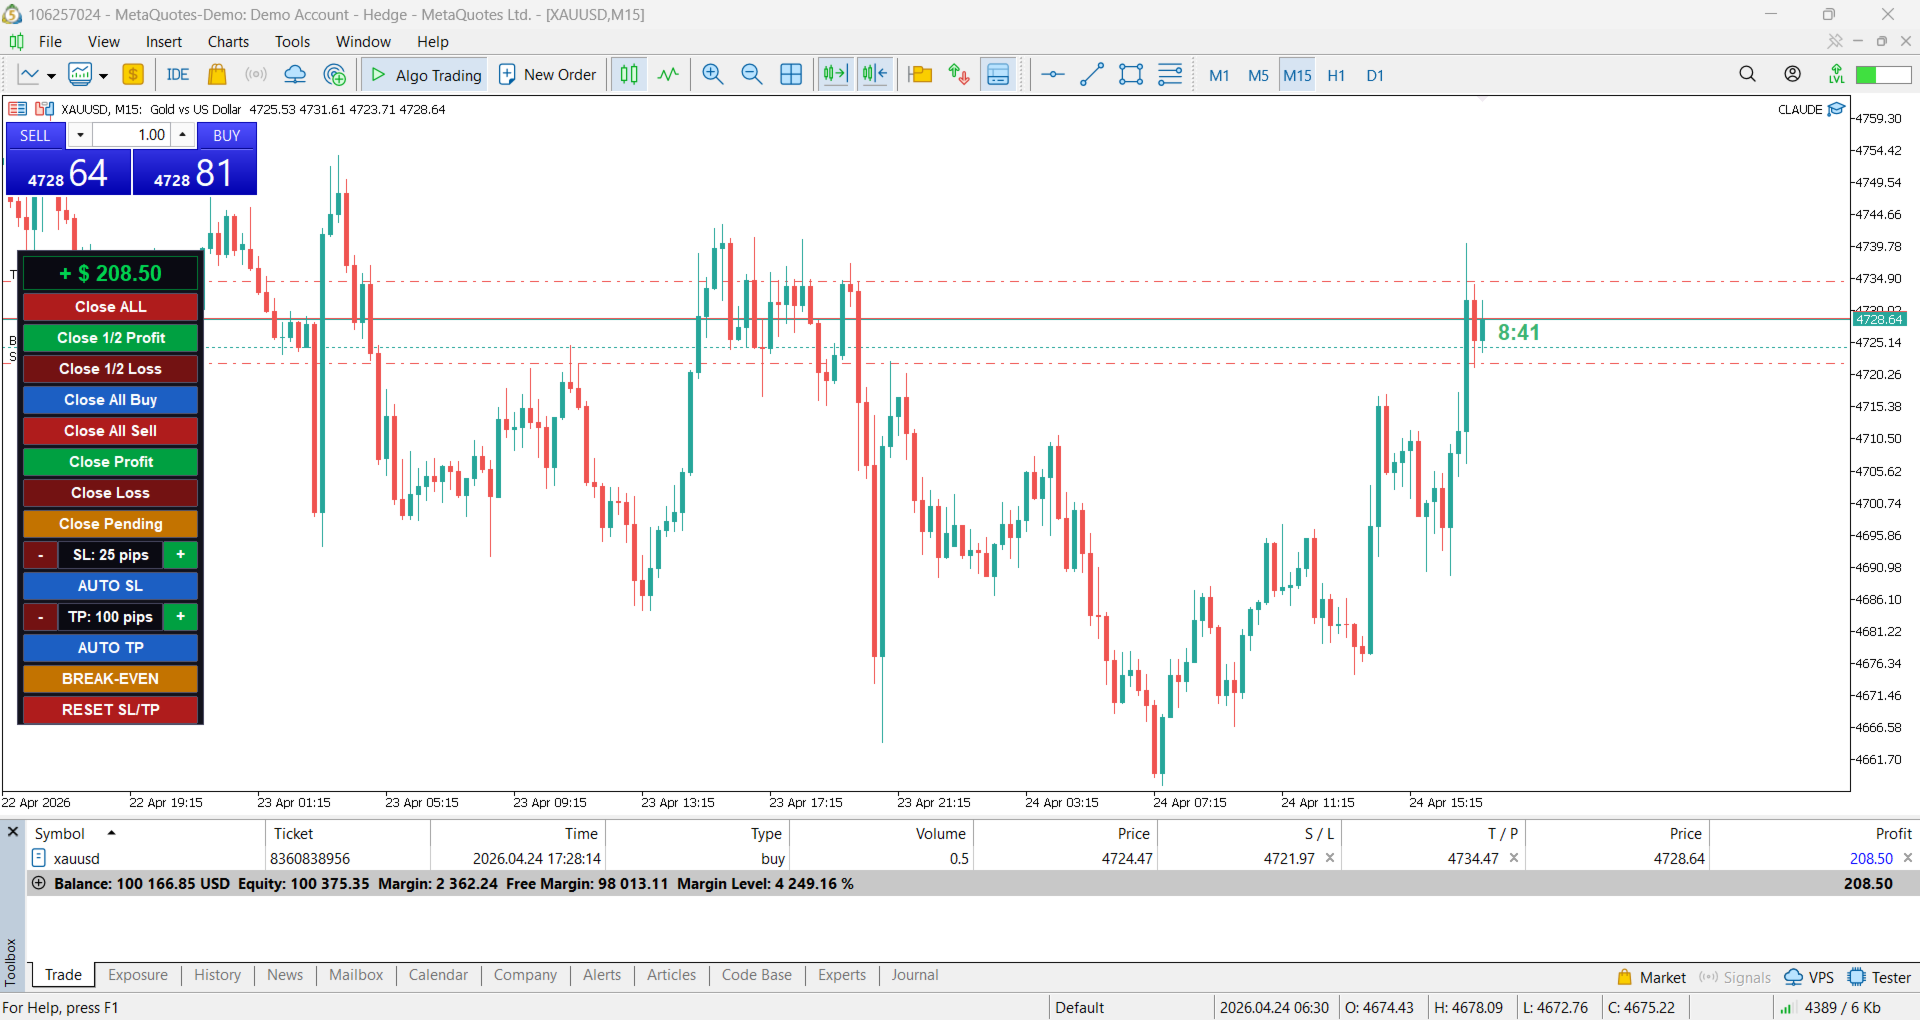Decrease SL pips with minus button
Screen dimensions: 1920x1020
tap(41, 555)
